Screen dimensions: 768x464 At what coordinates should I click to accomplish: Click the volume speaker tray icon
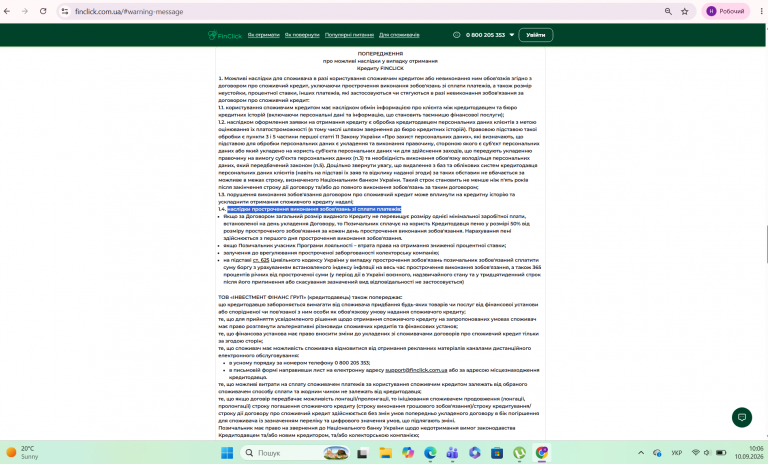tap(707, 453)
